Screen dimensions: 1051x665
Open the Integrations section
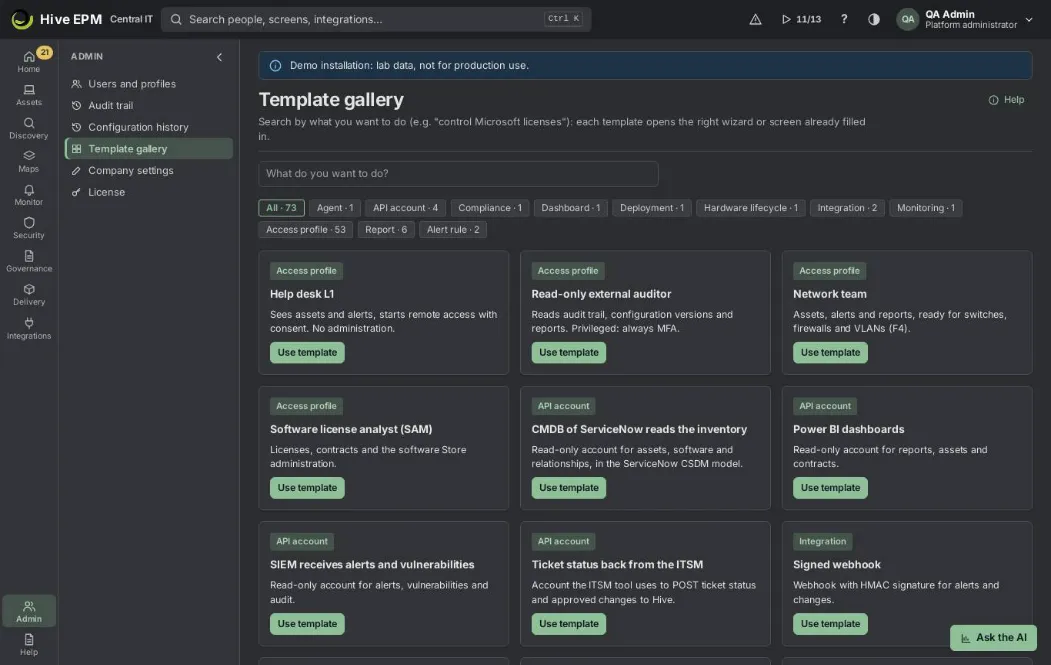(29, 328)
